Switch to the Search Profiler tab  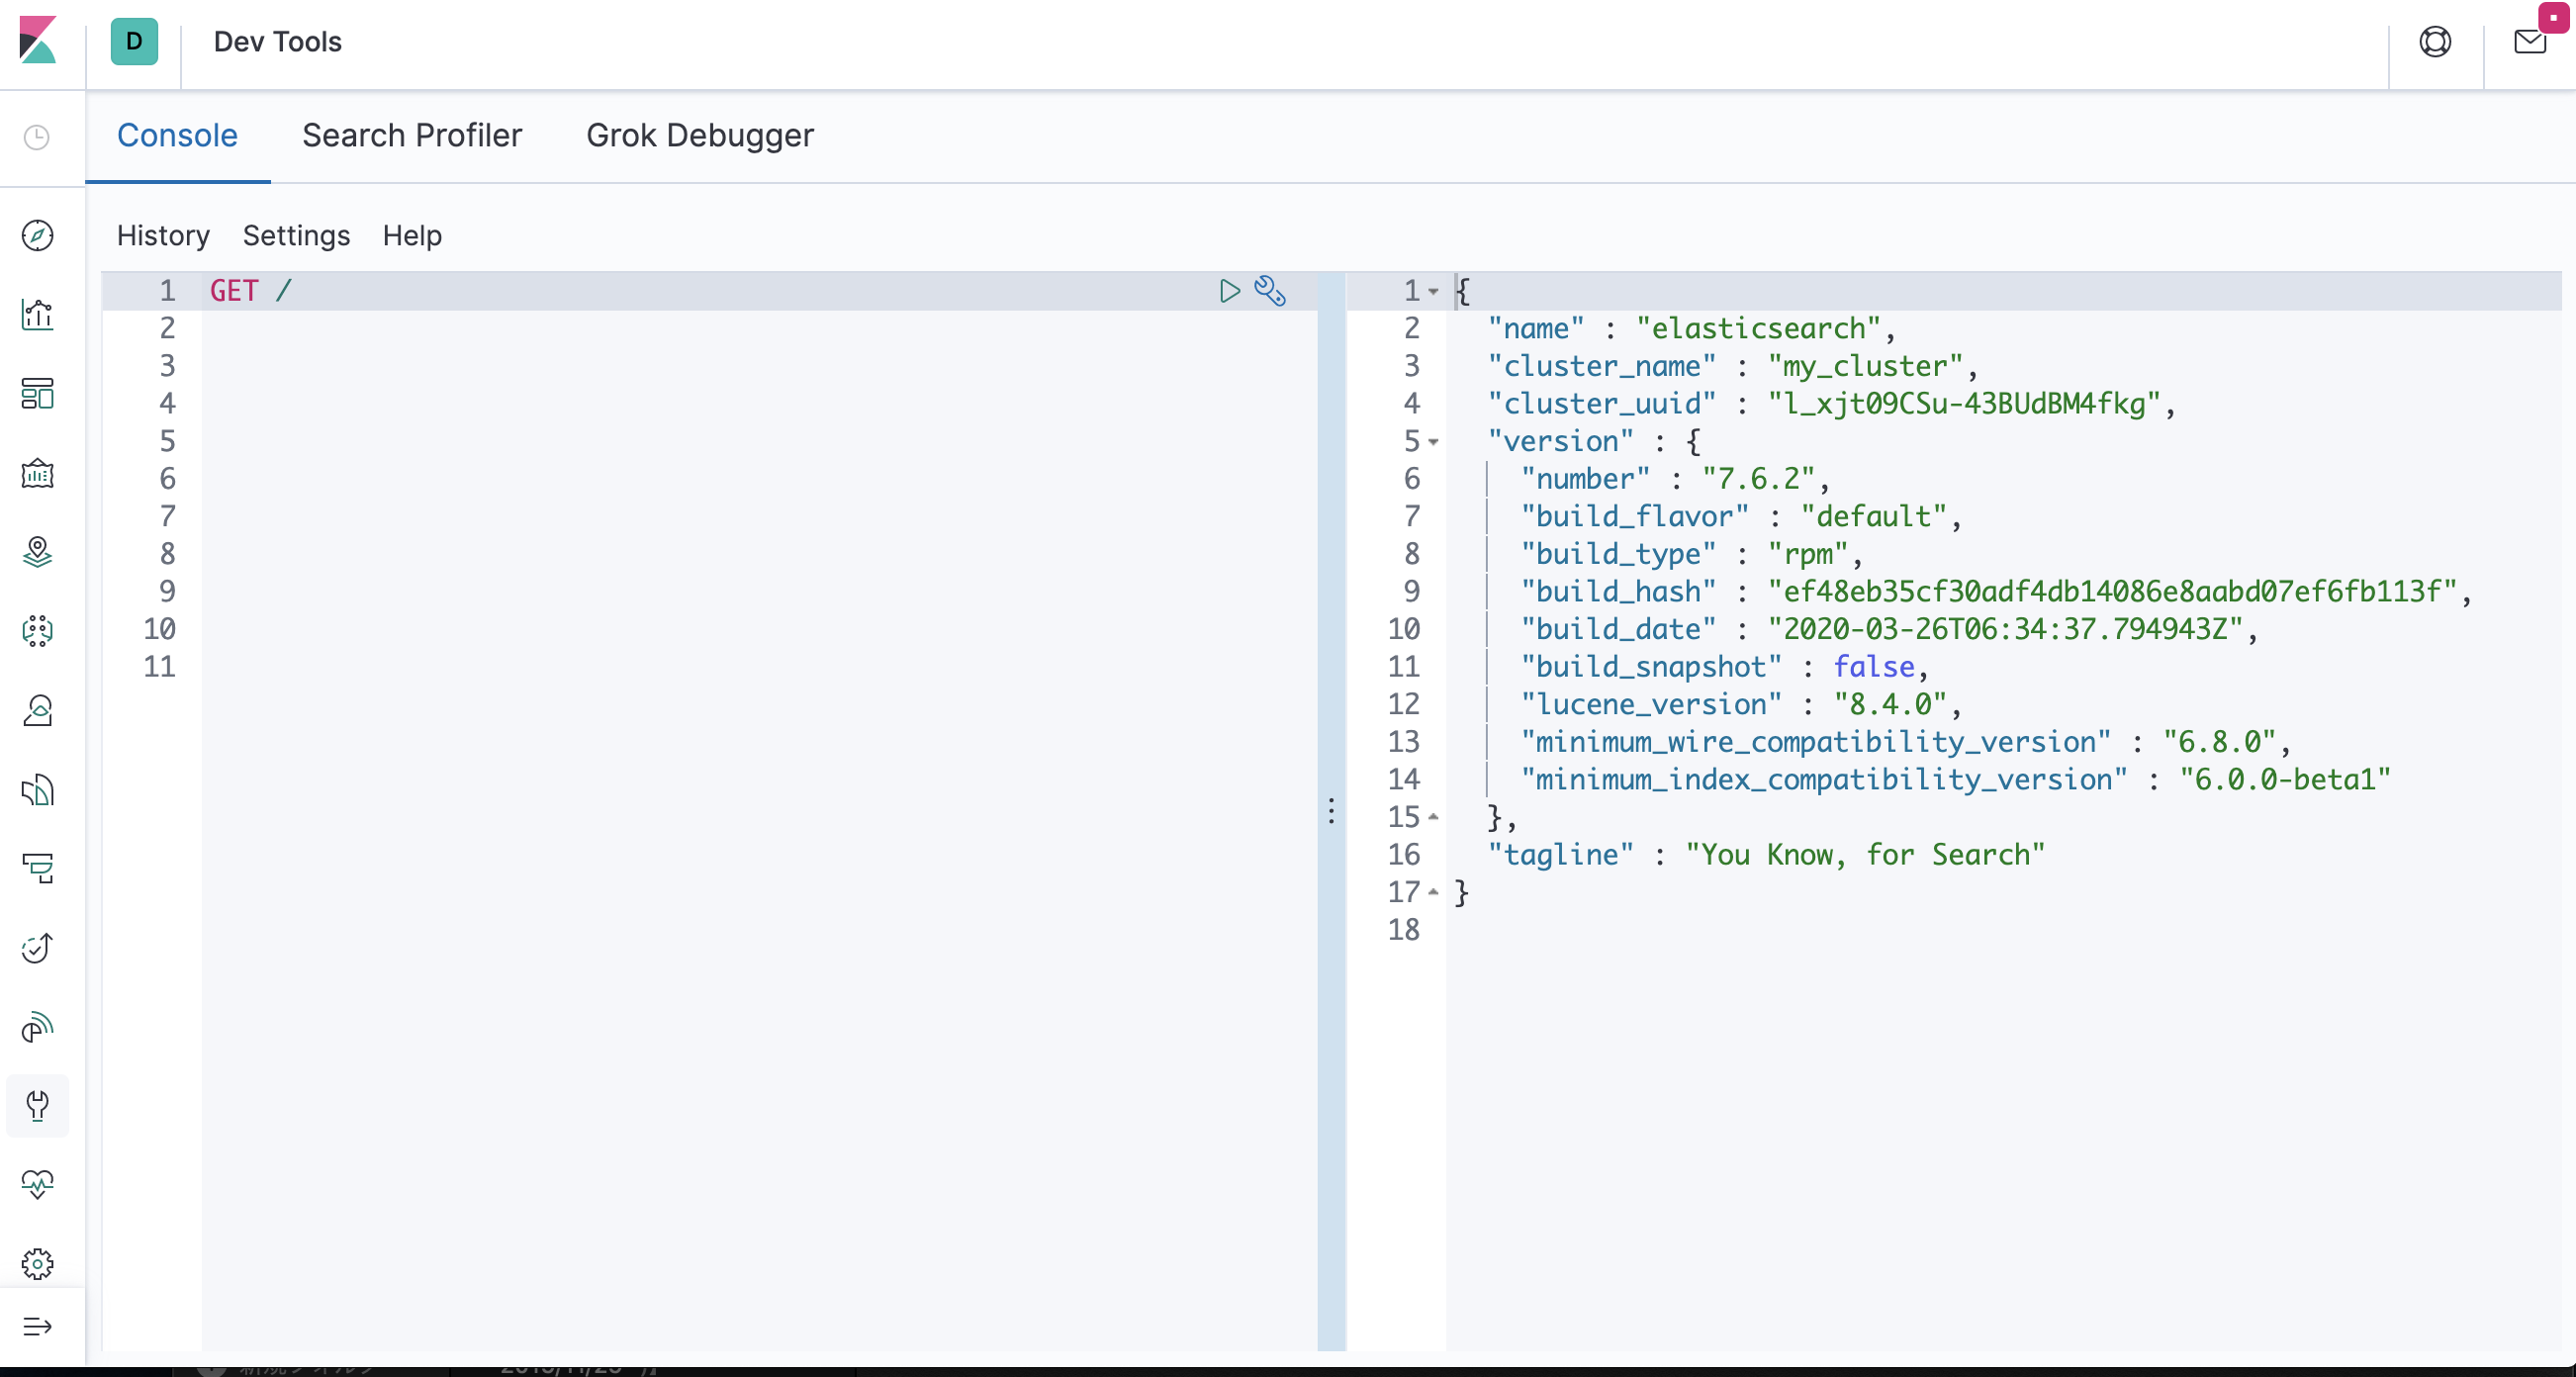[412, 135]
